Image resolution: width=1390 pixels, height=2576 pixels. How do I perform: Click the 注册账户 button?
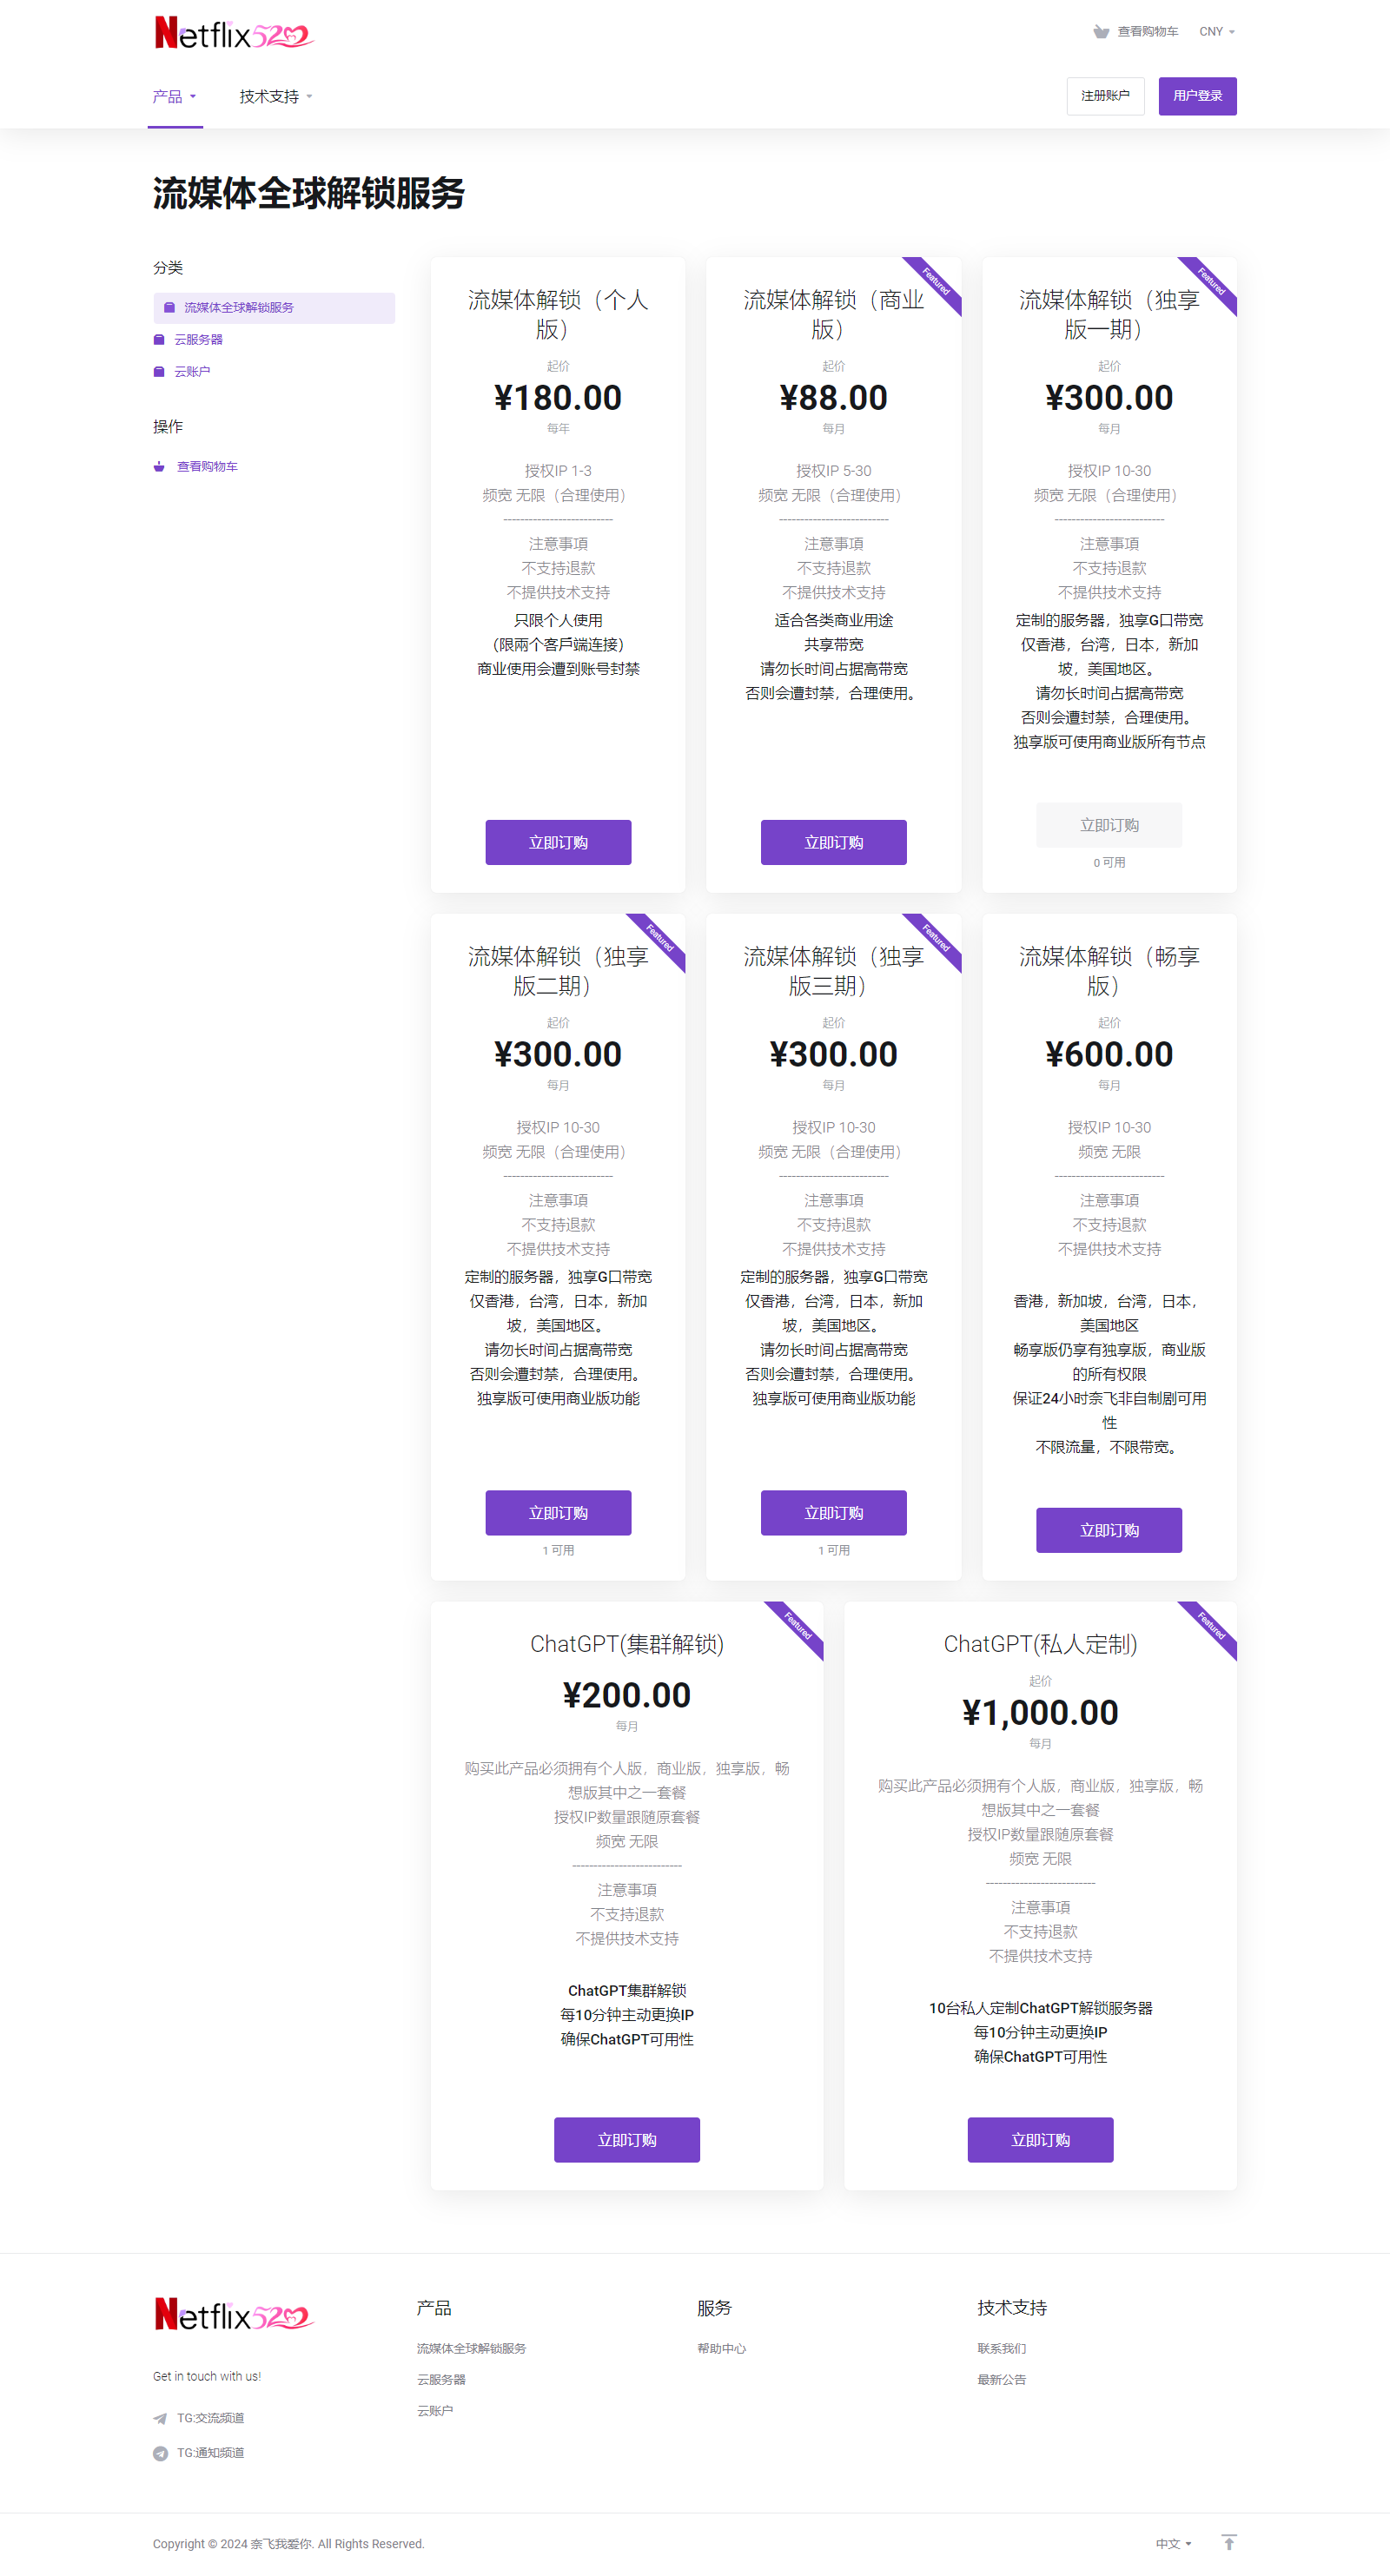click(x=1105, y=96)
